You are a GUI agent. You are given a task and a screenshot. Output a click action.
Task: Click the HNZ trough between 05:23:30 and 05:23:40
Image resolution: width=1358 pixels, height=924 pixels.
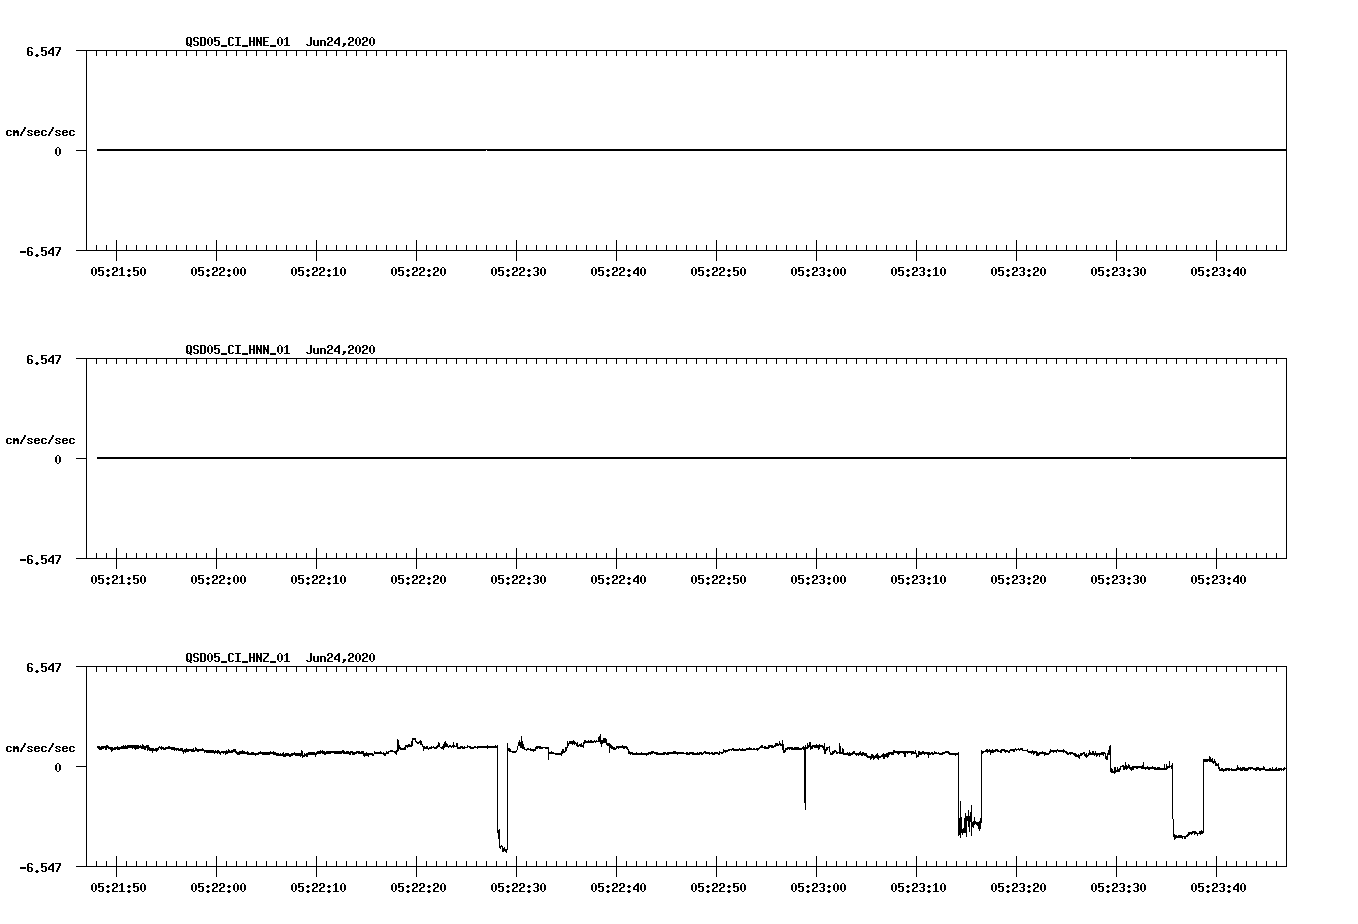click(1188, 798)
